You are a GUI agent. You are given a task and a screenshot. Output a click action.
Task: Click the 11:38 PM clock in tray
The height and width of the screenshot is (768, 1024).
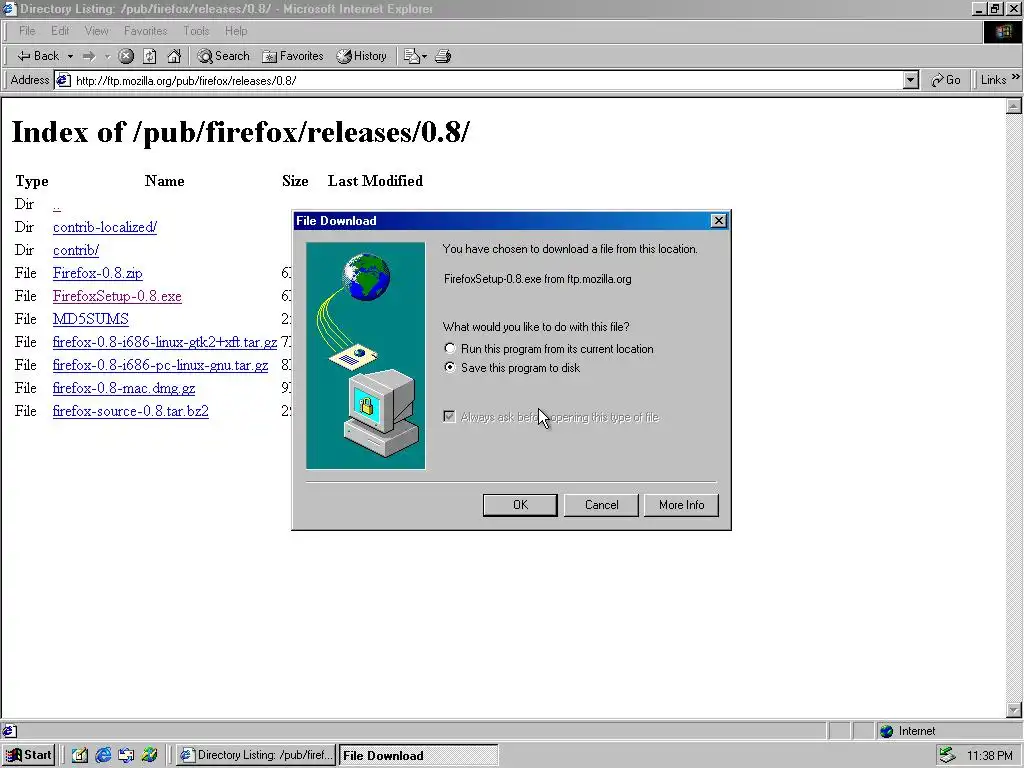tap(989, 756)
